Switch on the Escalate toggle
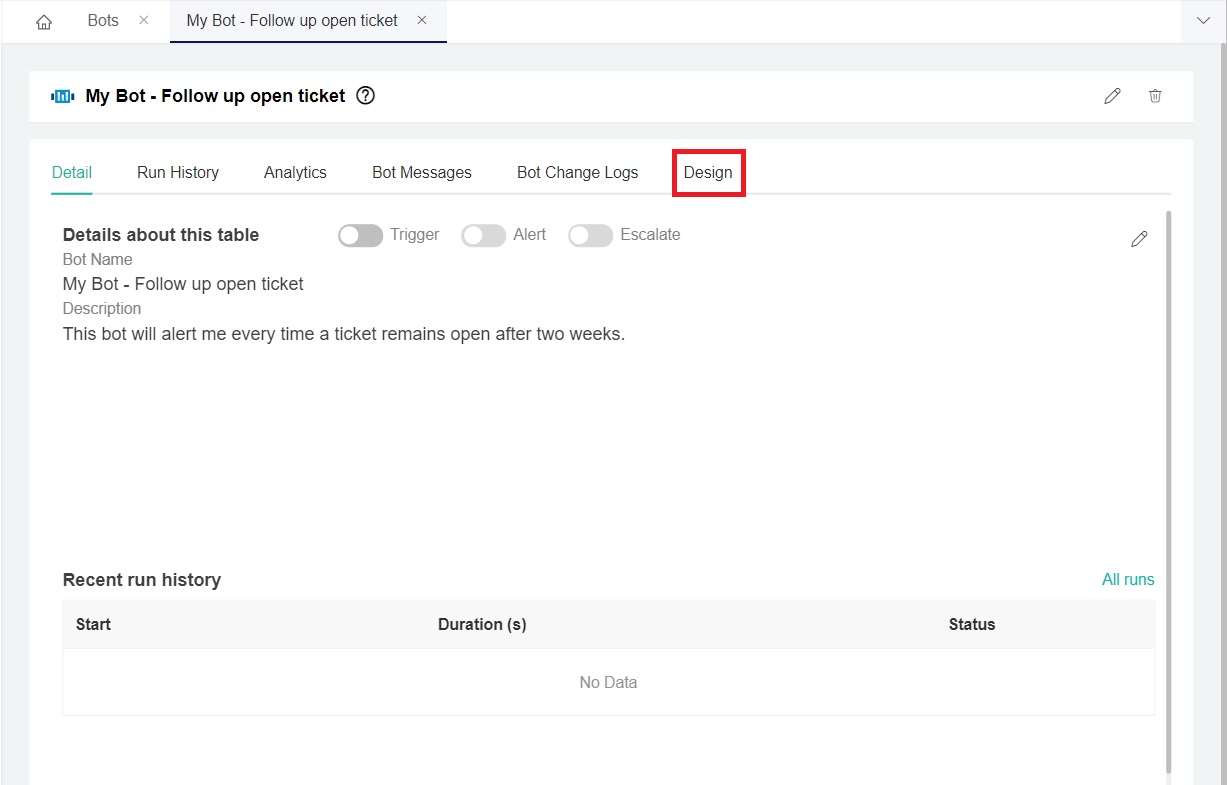The height and width of the screenshot is (785, 1227). (590, 235)
